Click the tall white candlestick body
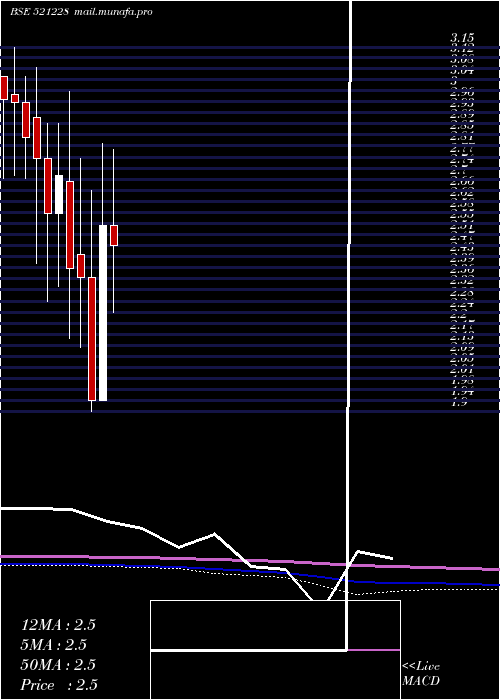500x700 pixels. [x=103, y=313]
